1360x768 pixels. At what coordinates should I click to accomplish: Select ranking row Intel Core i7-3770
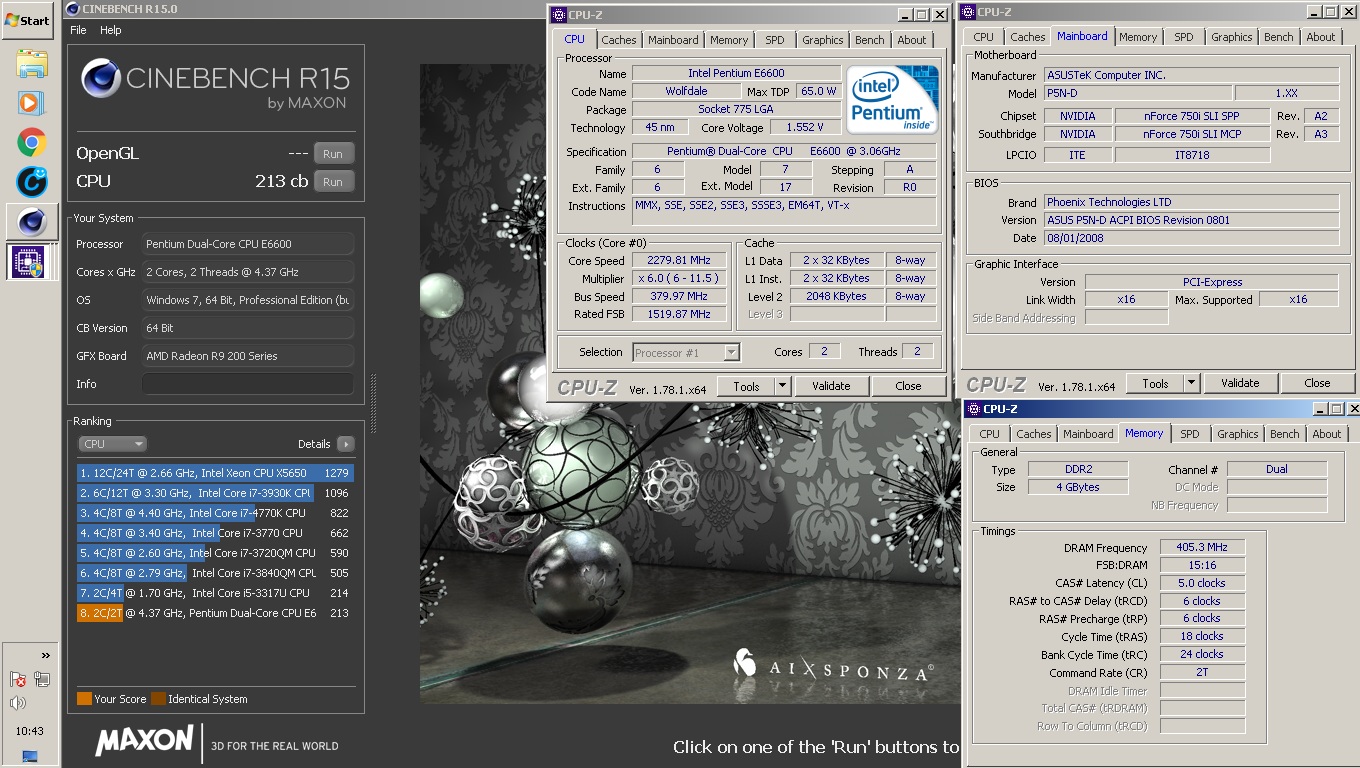click(215, 533)
